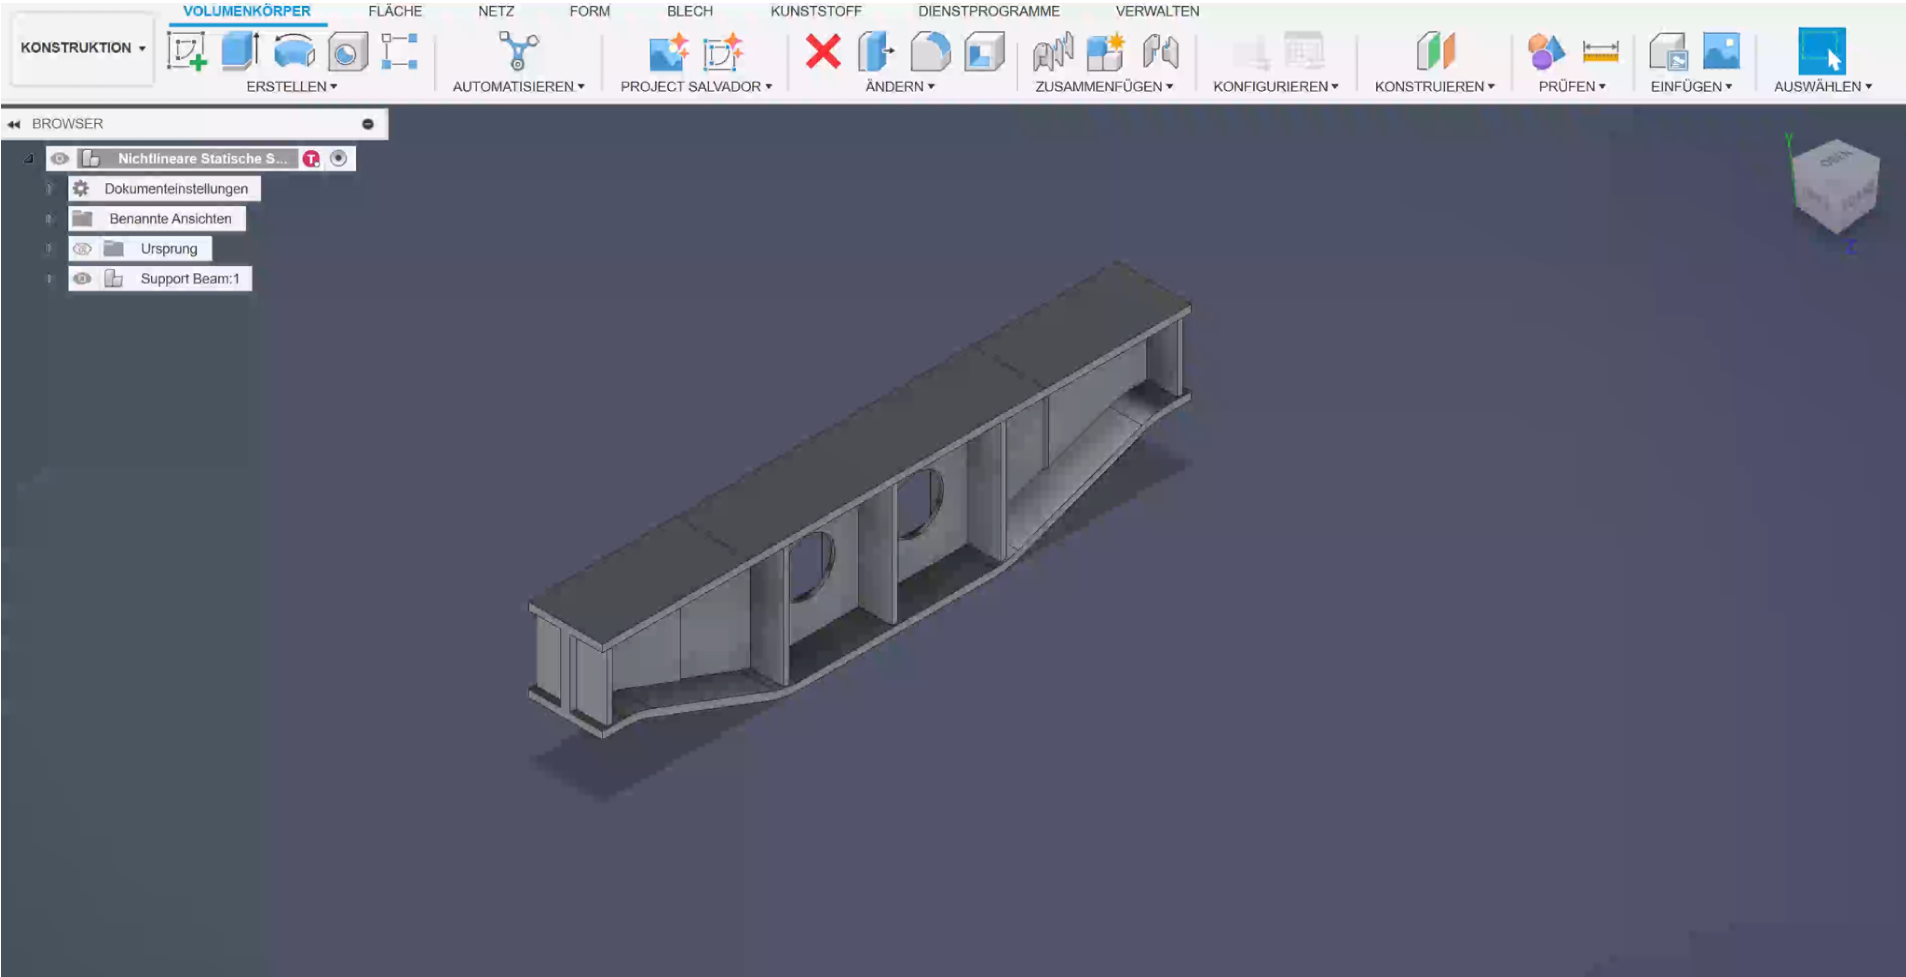This screenshot has height=977, width=1906.
Task: Select the Fillet tool icon
Action: tap(930, 51)
